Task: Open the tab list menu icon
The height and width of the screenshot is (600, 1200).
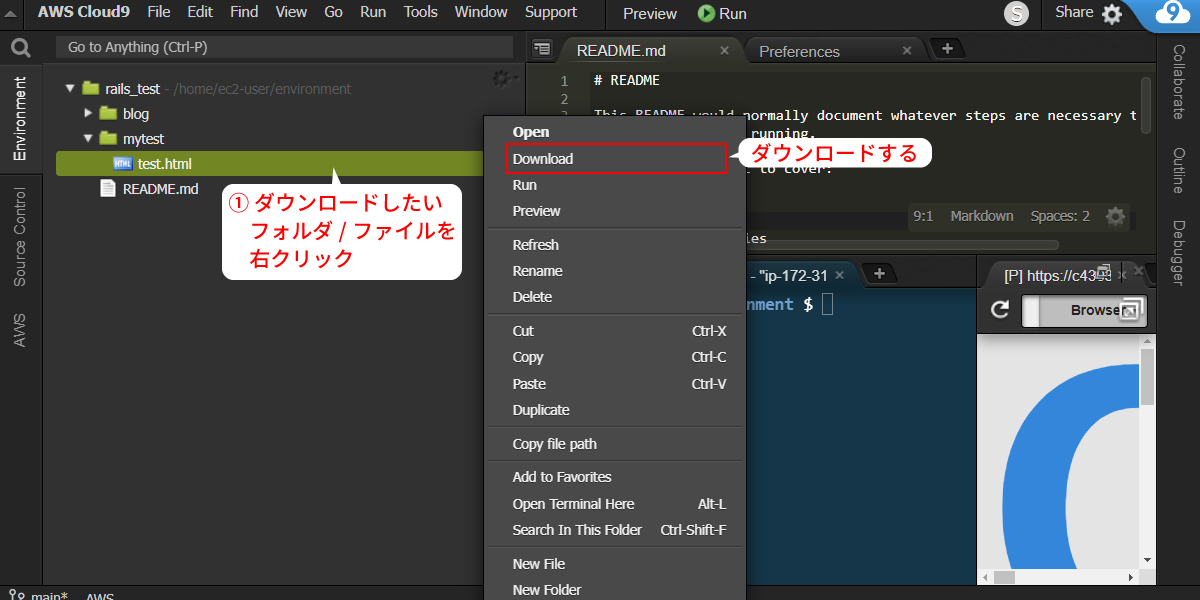Action: pos(542,48)
